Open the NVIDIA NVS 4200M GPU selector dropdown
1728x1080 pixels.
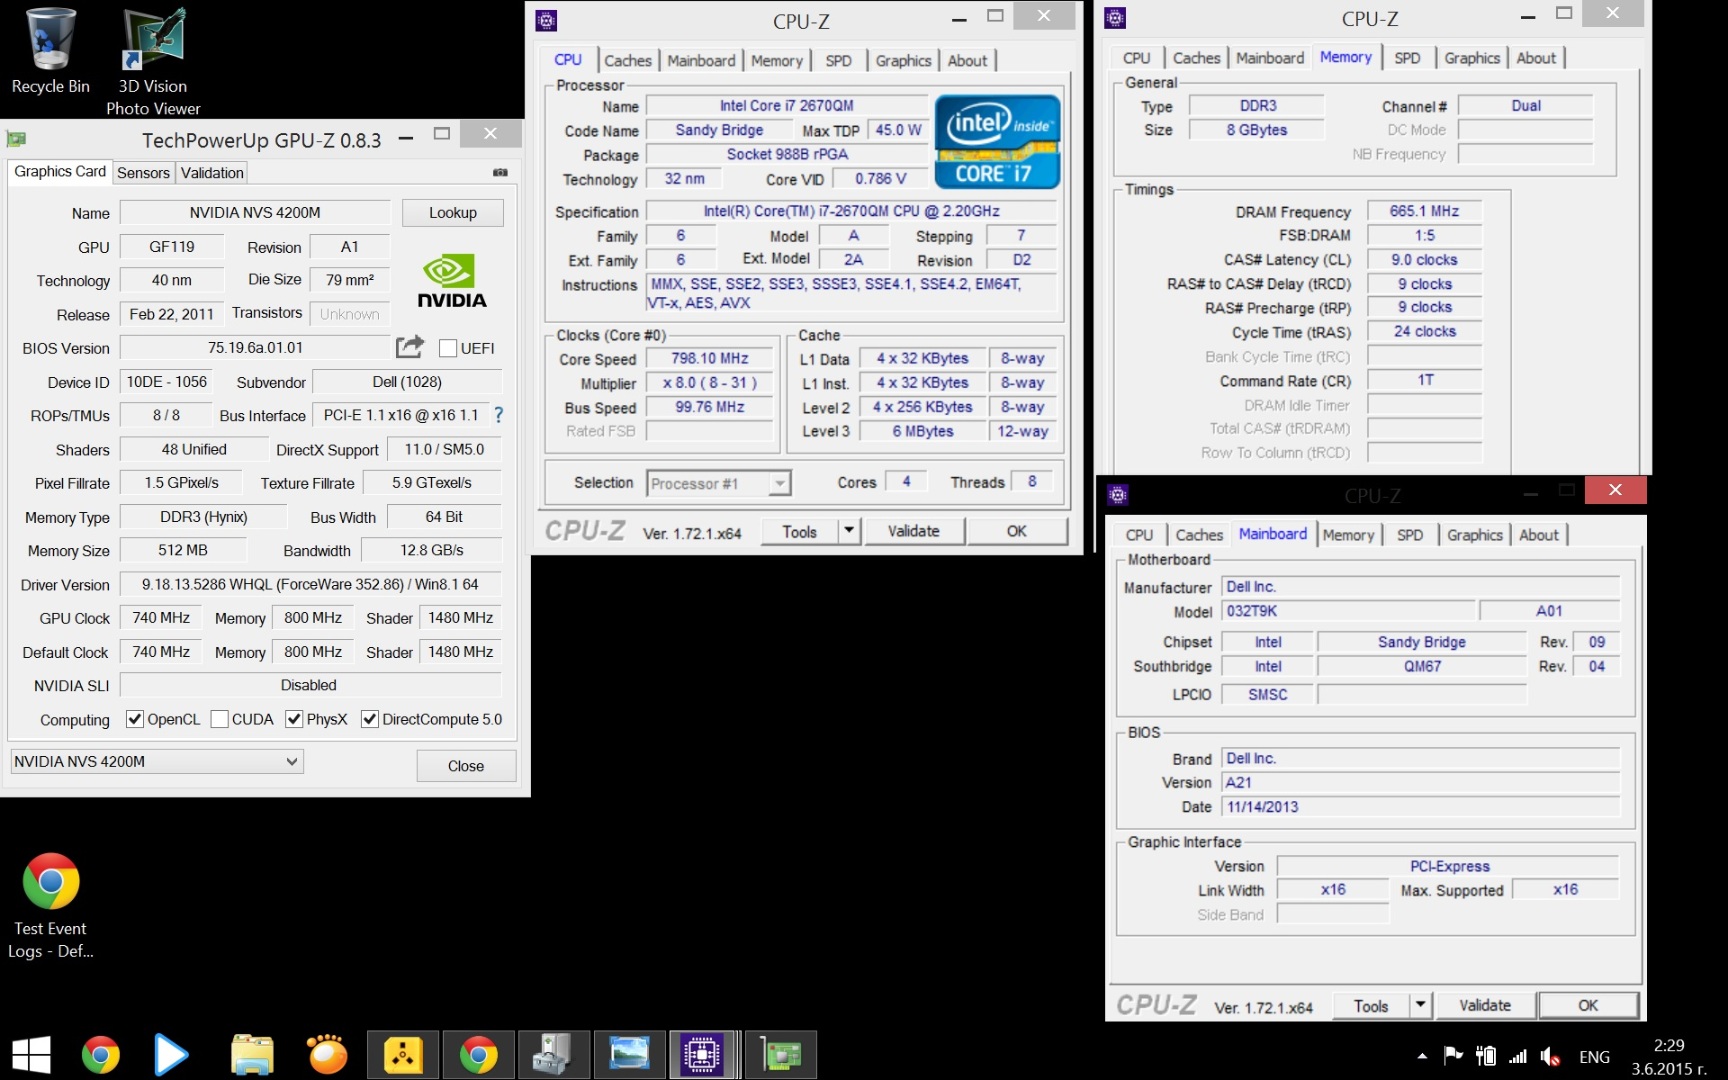coord(156,761)
